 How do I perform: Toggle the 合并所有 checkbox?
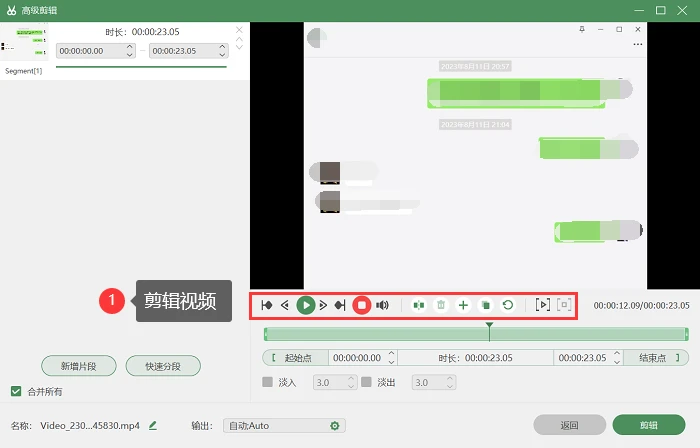pos(16,391)
